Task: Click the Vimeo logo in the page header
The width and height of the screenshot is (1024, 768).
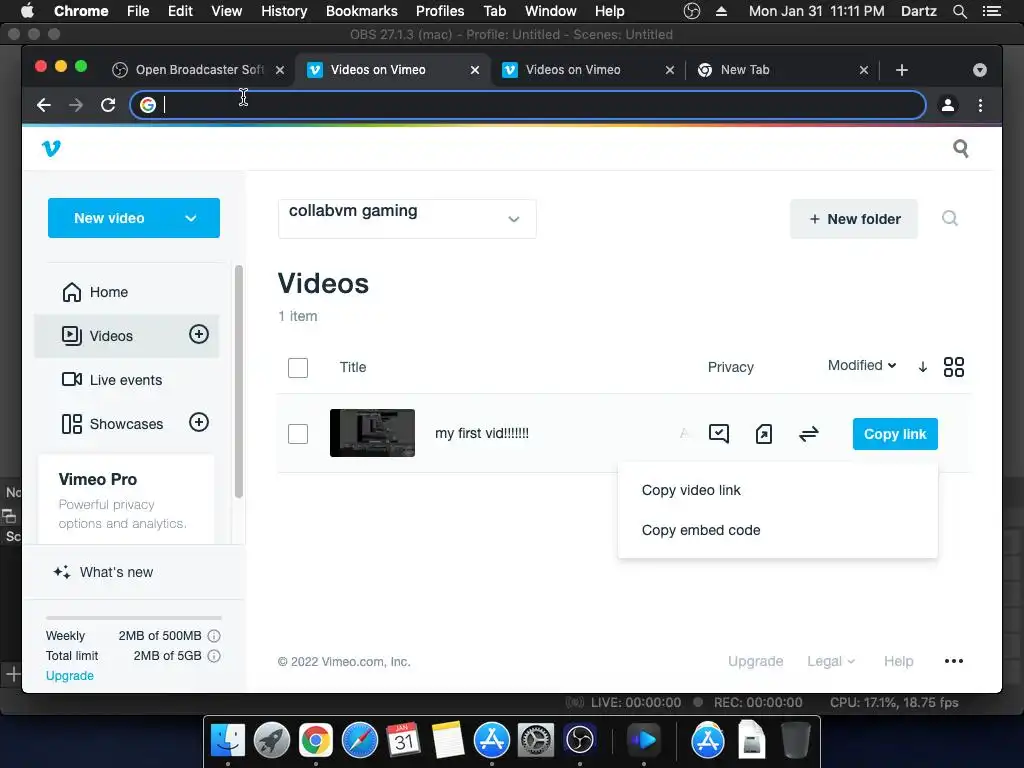Action: coord(51,148)
